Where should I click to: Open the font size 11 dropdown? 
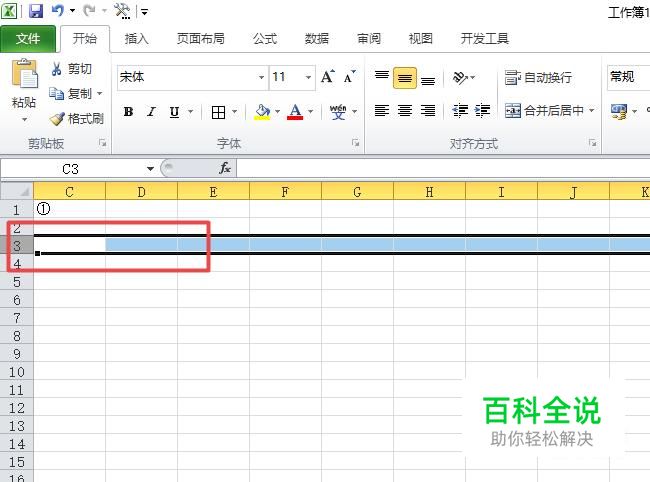tap(308, 78)
